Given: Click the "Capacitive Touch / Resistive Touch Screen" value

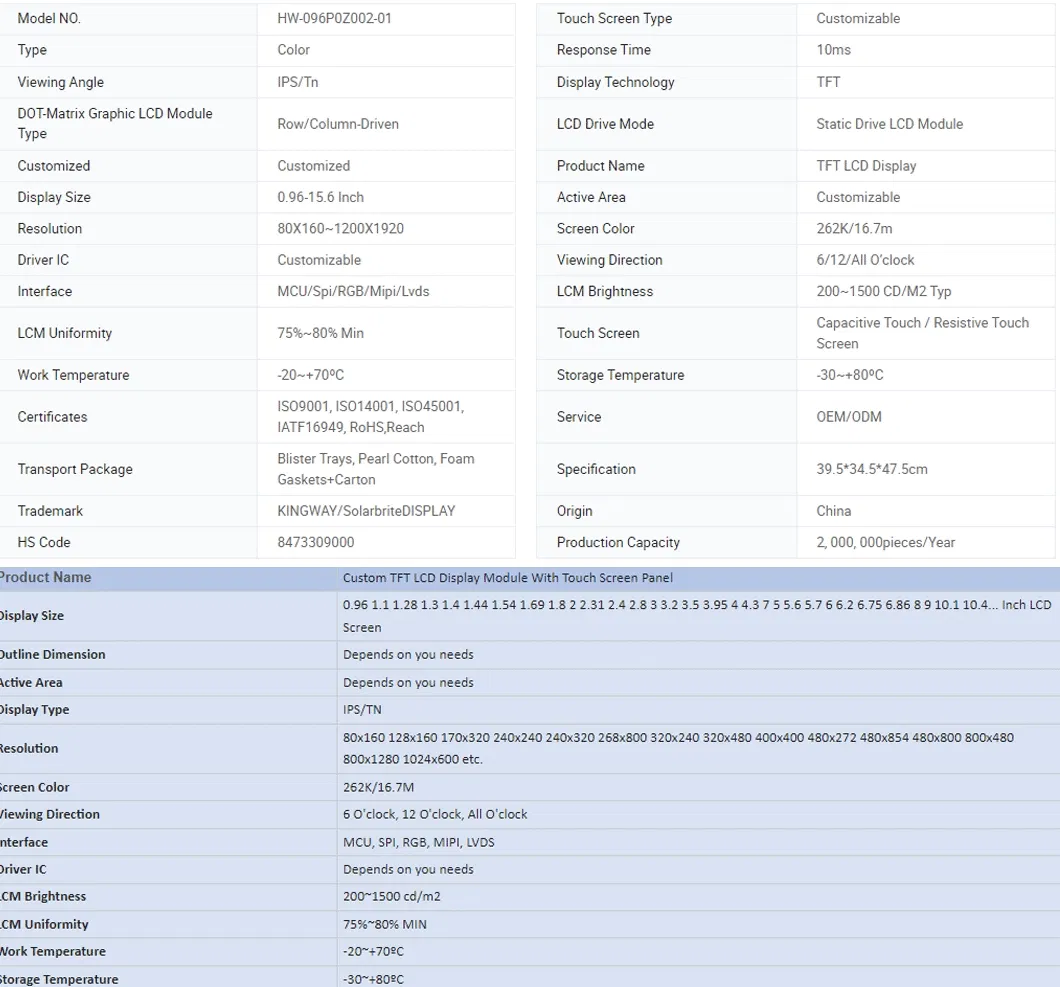Looking at the screenshot, I should coord(922,333).
